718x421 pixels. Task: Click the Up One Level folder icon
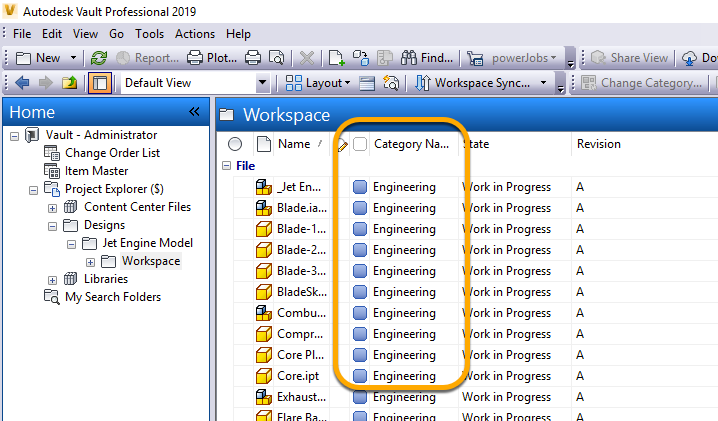coord(70,83)
